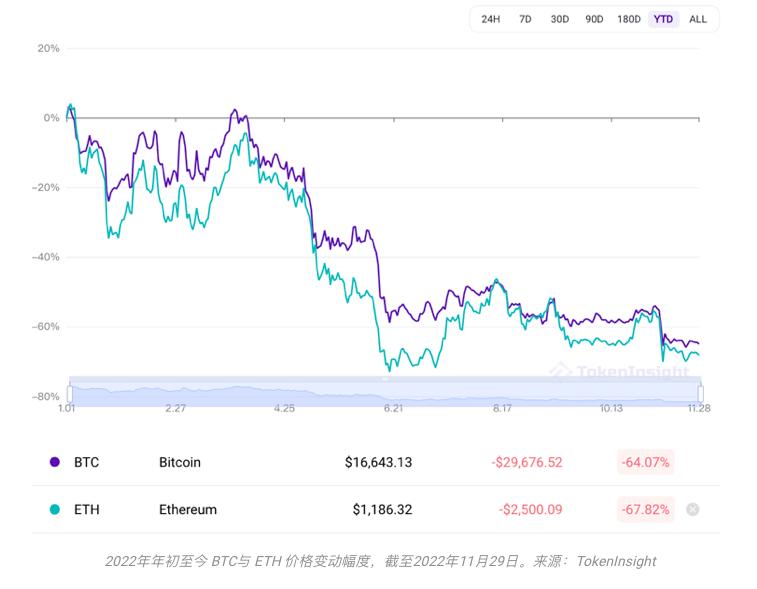Click the ETH -67.82% change badge
Viewport: 757px width, 589px height.
(645, 509)
